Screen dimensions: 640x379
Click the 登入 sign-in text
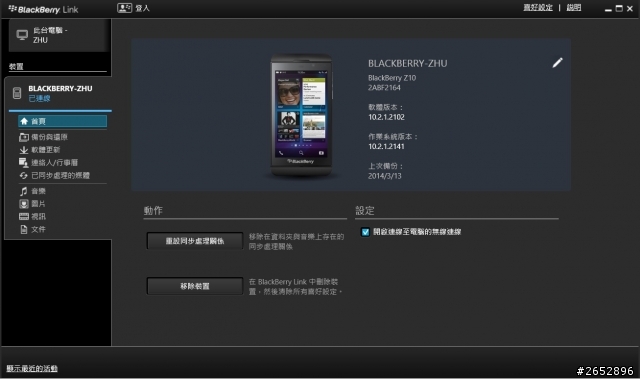142,8
